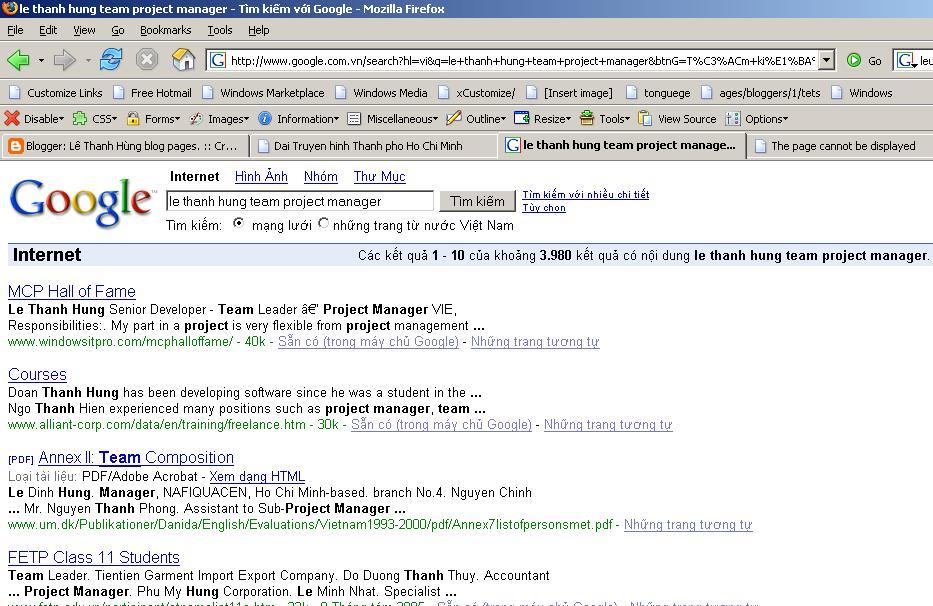
Task: Switch to the Dai Truyen hinh tab
Action: coord(374,146)
